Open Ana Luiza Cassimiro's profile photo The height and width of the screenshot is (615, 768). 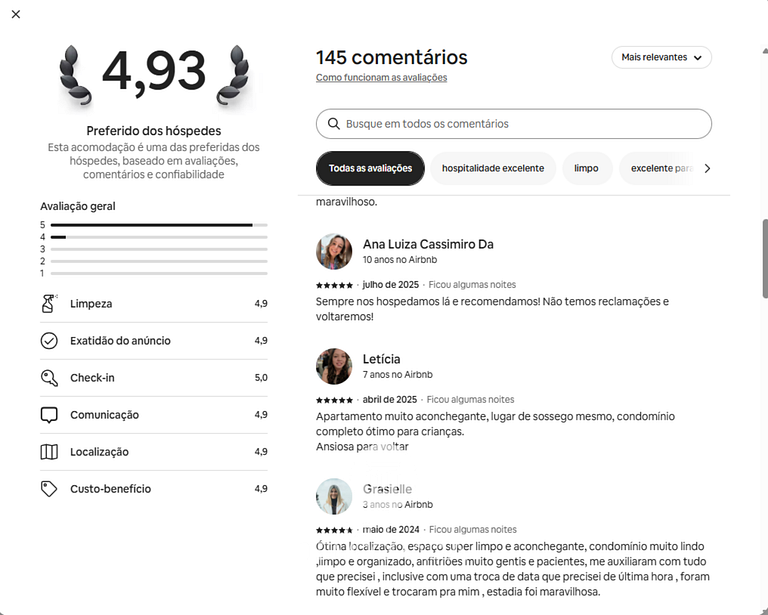334,252
